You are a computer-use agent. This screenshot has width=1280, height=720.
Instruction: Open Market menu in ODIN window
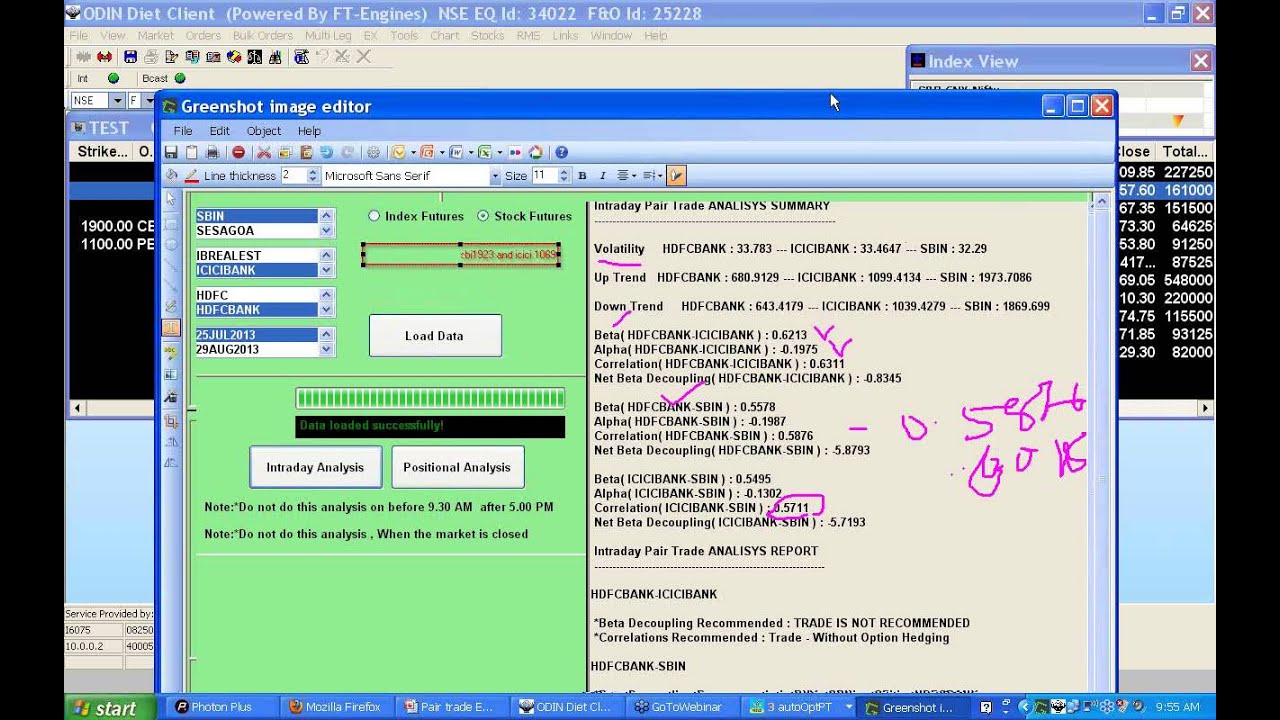coord(156,35)
